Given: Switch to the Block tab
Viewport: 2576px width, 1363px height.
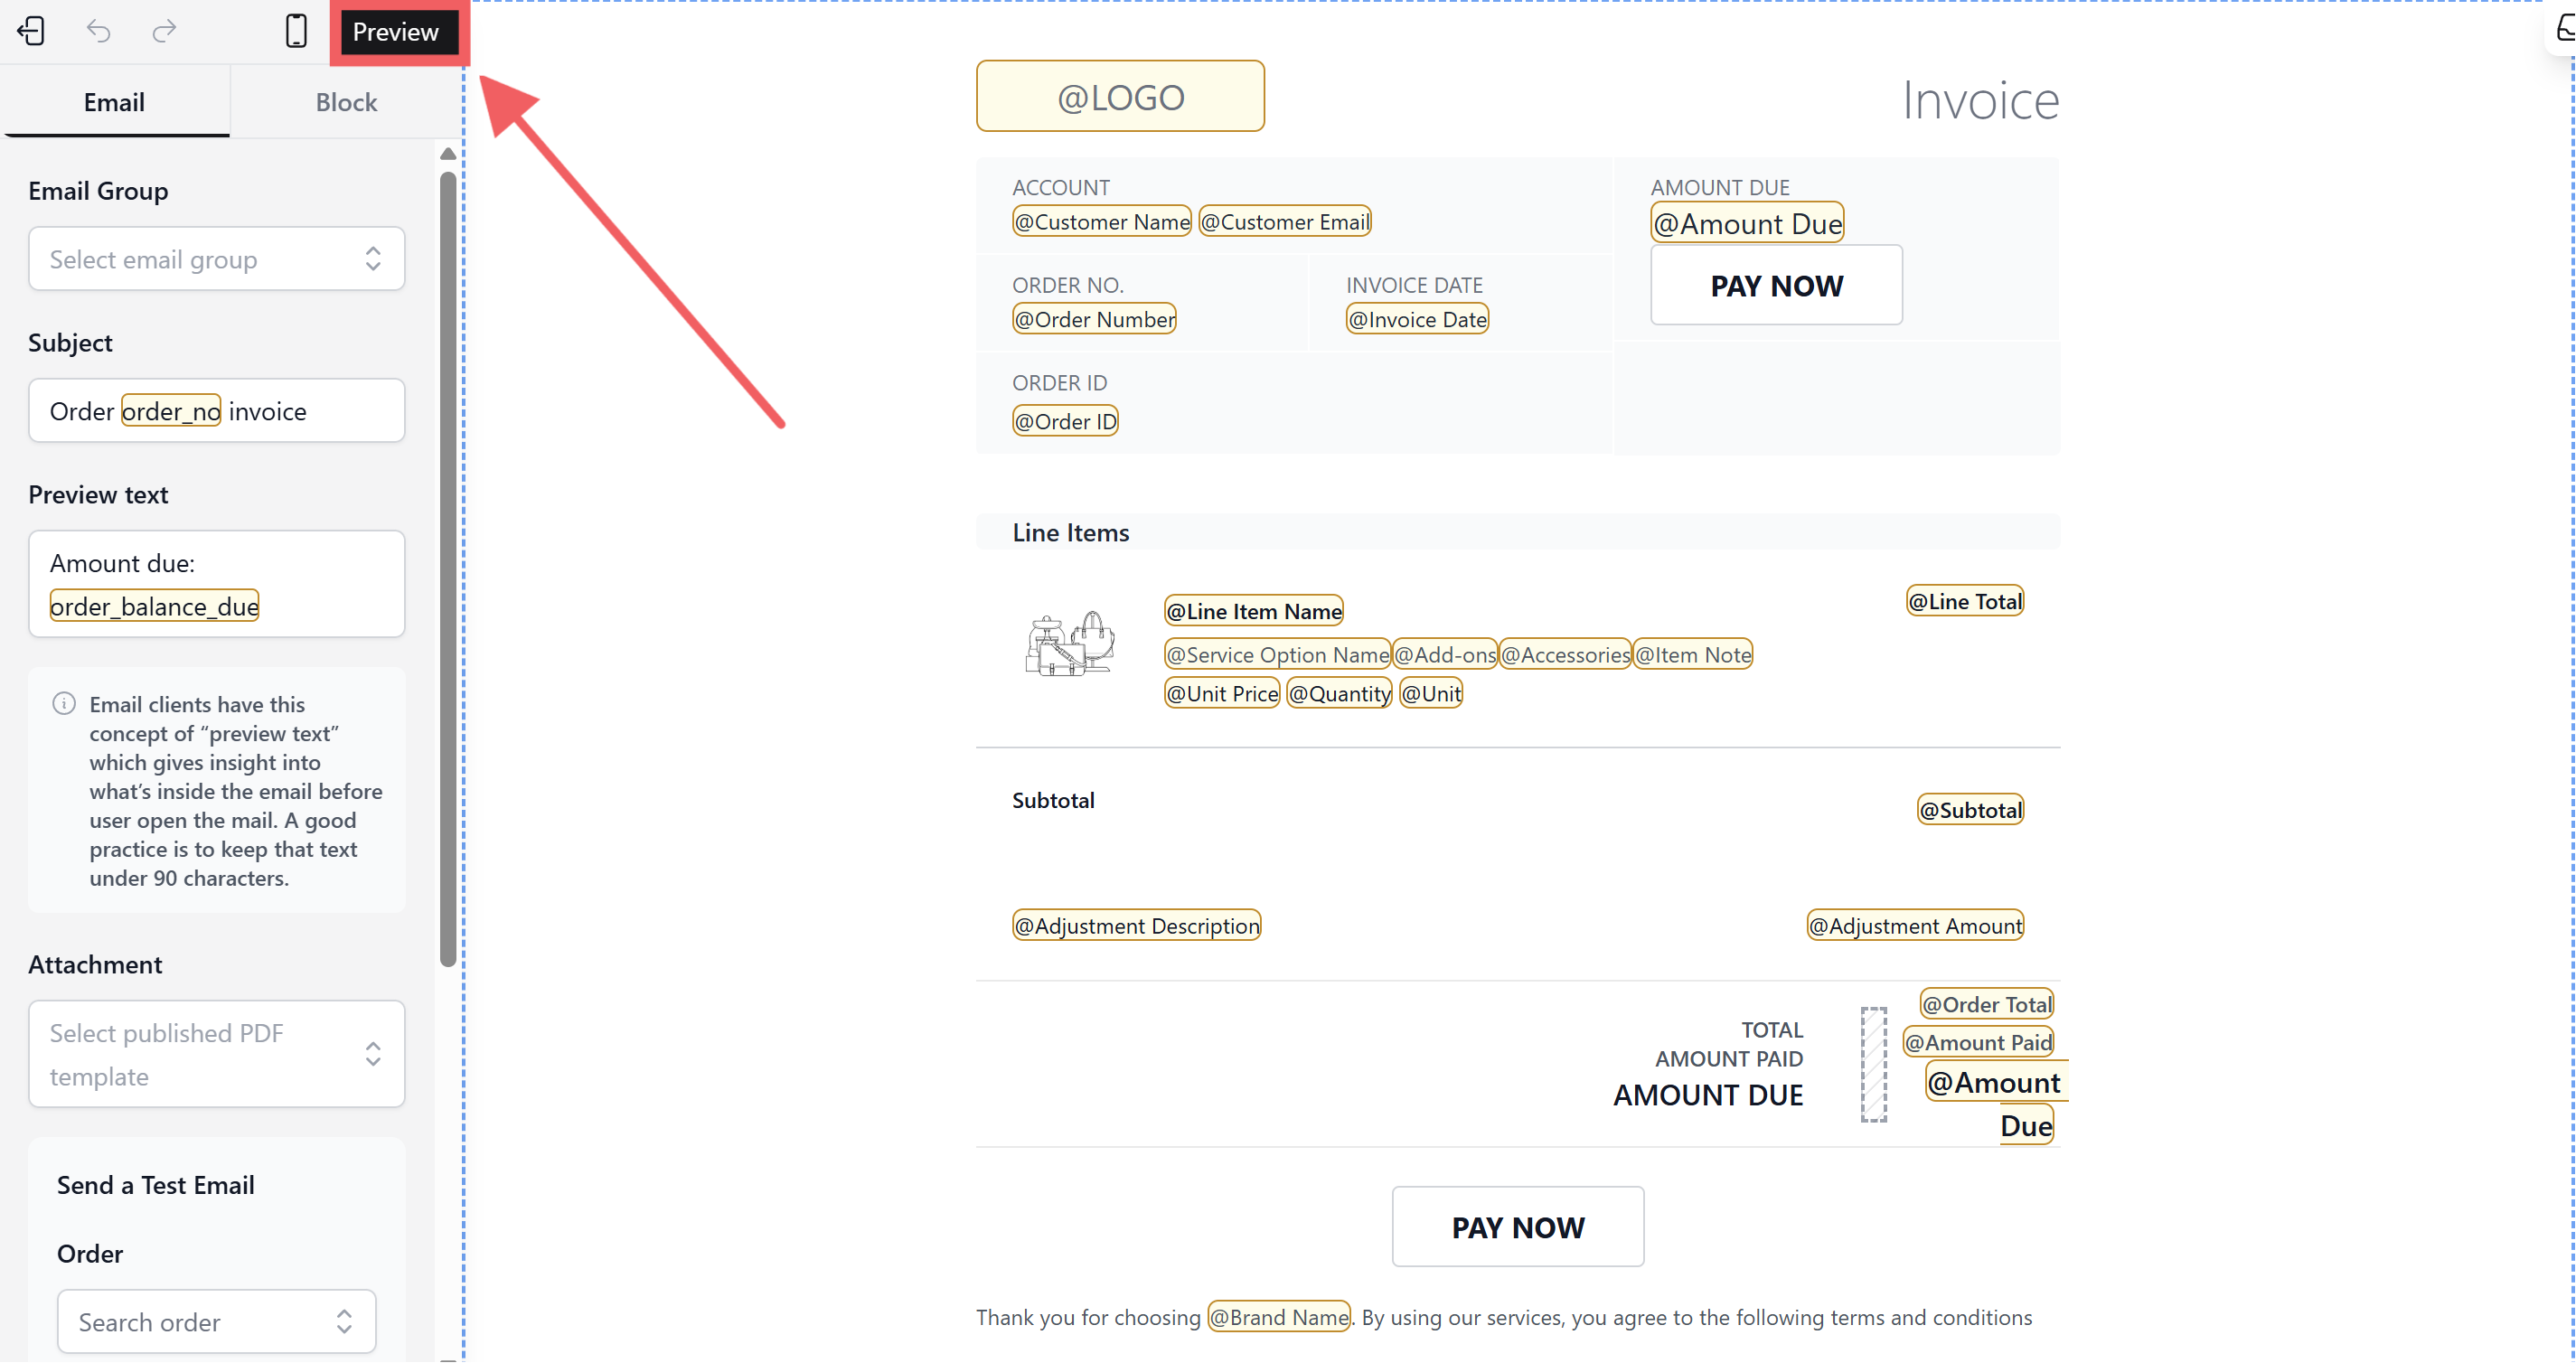Looking at the screenshot, I should click(x=346, y=102).
